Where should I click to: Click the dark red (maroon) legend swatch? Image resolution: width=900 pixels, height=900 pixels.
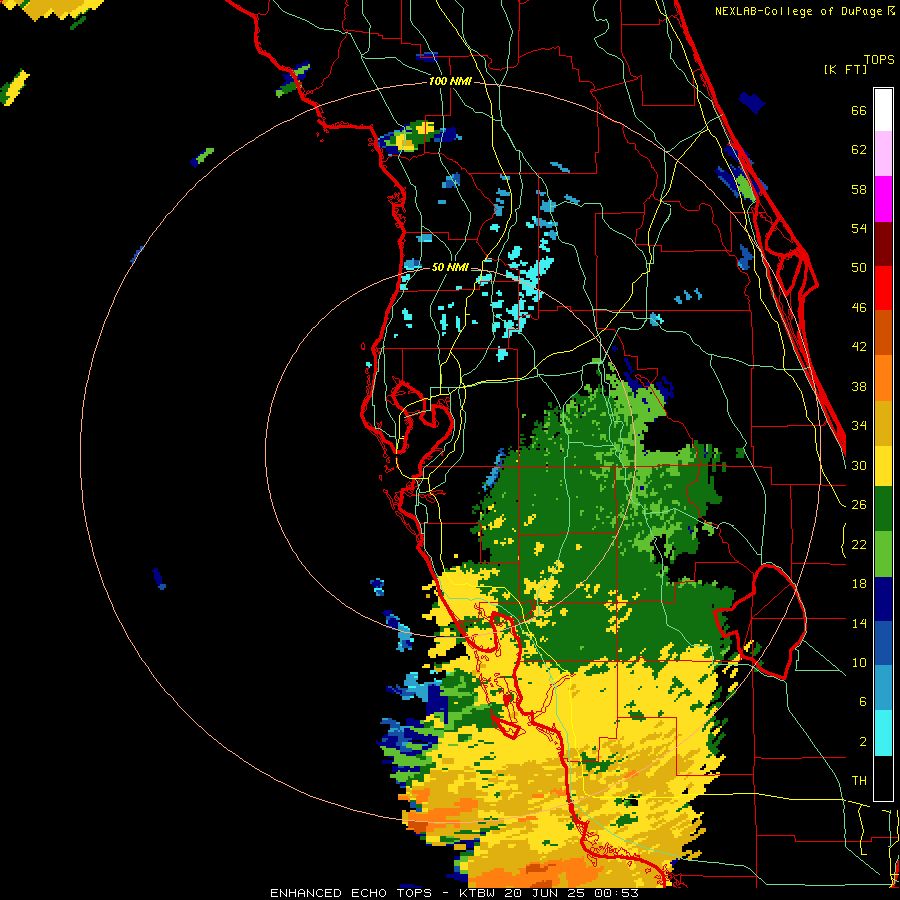883,243
